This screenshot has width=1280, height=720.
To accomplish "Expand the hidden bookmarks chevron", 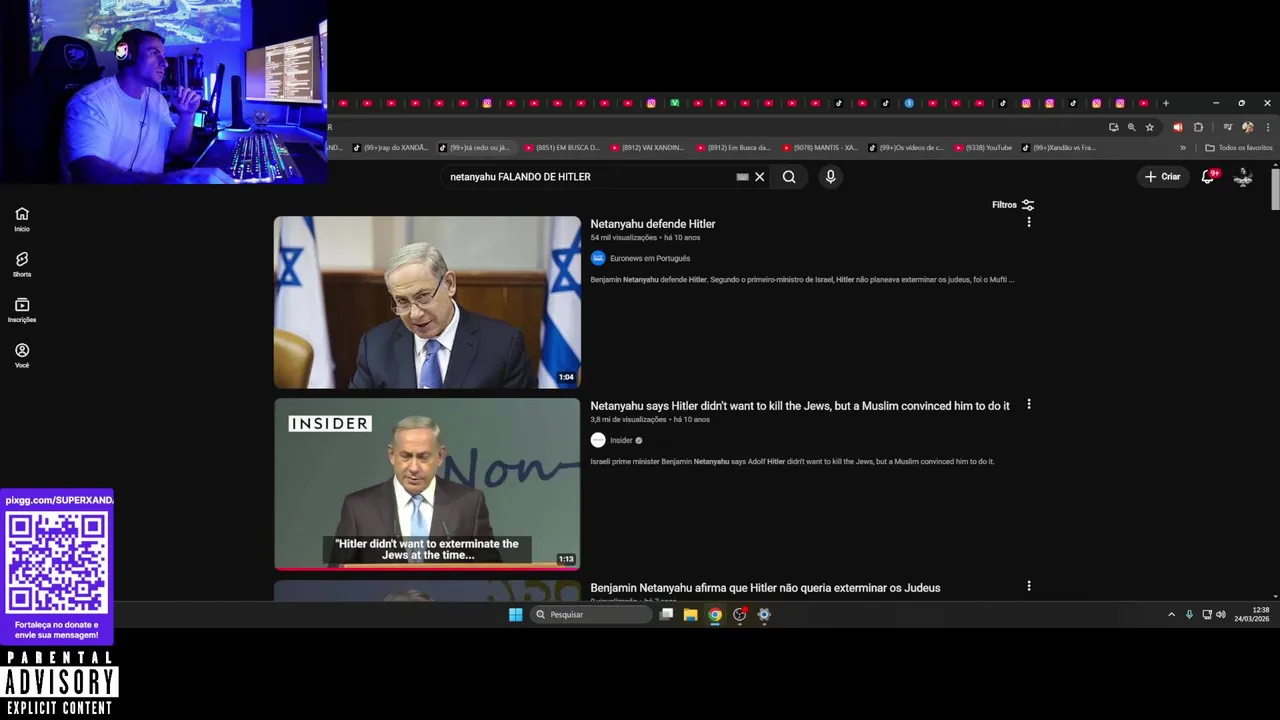I will tap(1183, 148).
